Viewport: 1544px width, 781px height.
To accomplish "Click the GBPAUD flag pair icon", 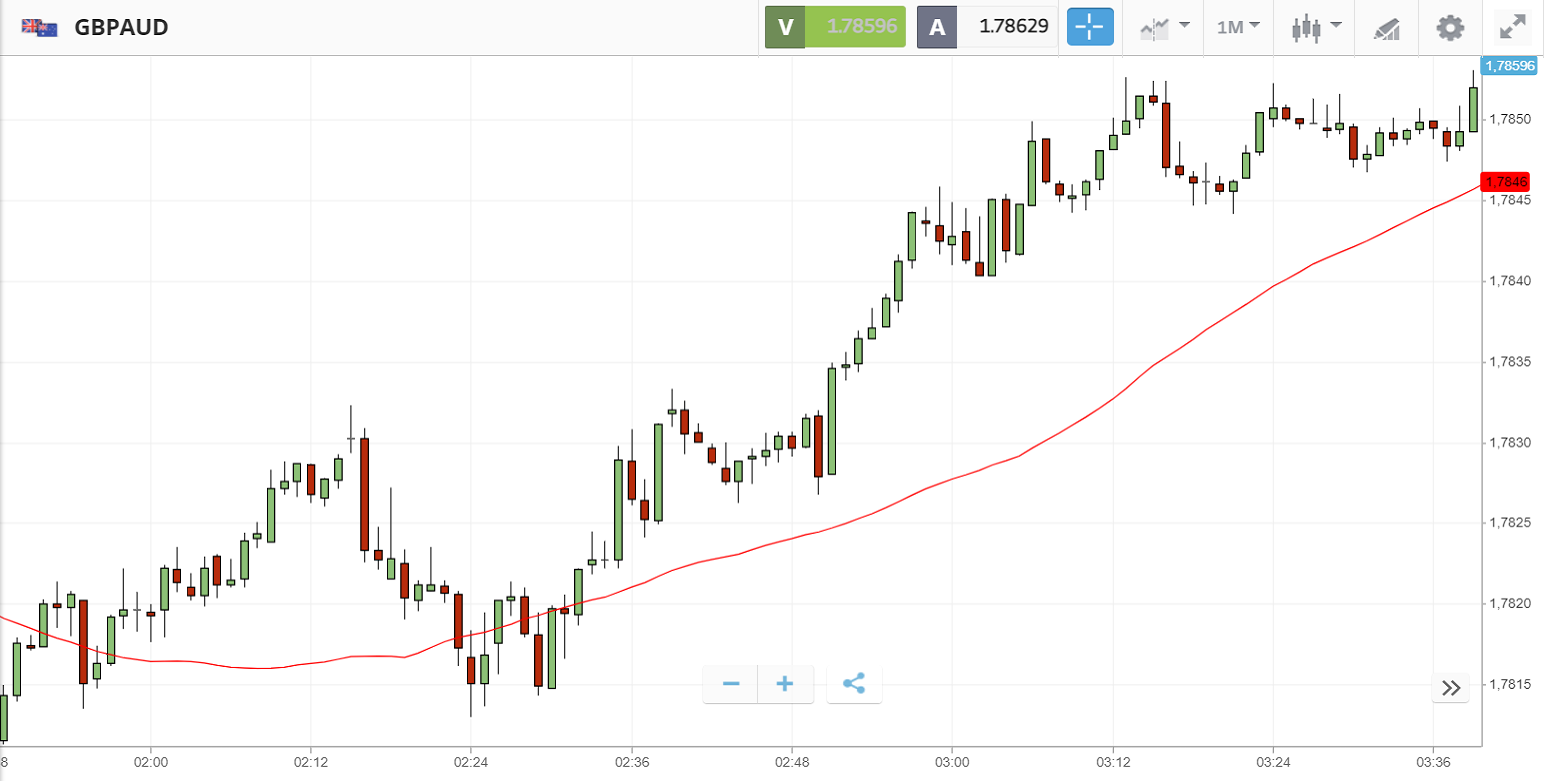I will [40, 27].
